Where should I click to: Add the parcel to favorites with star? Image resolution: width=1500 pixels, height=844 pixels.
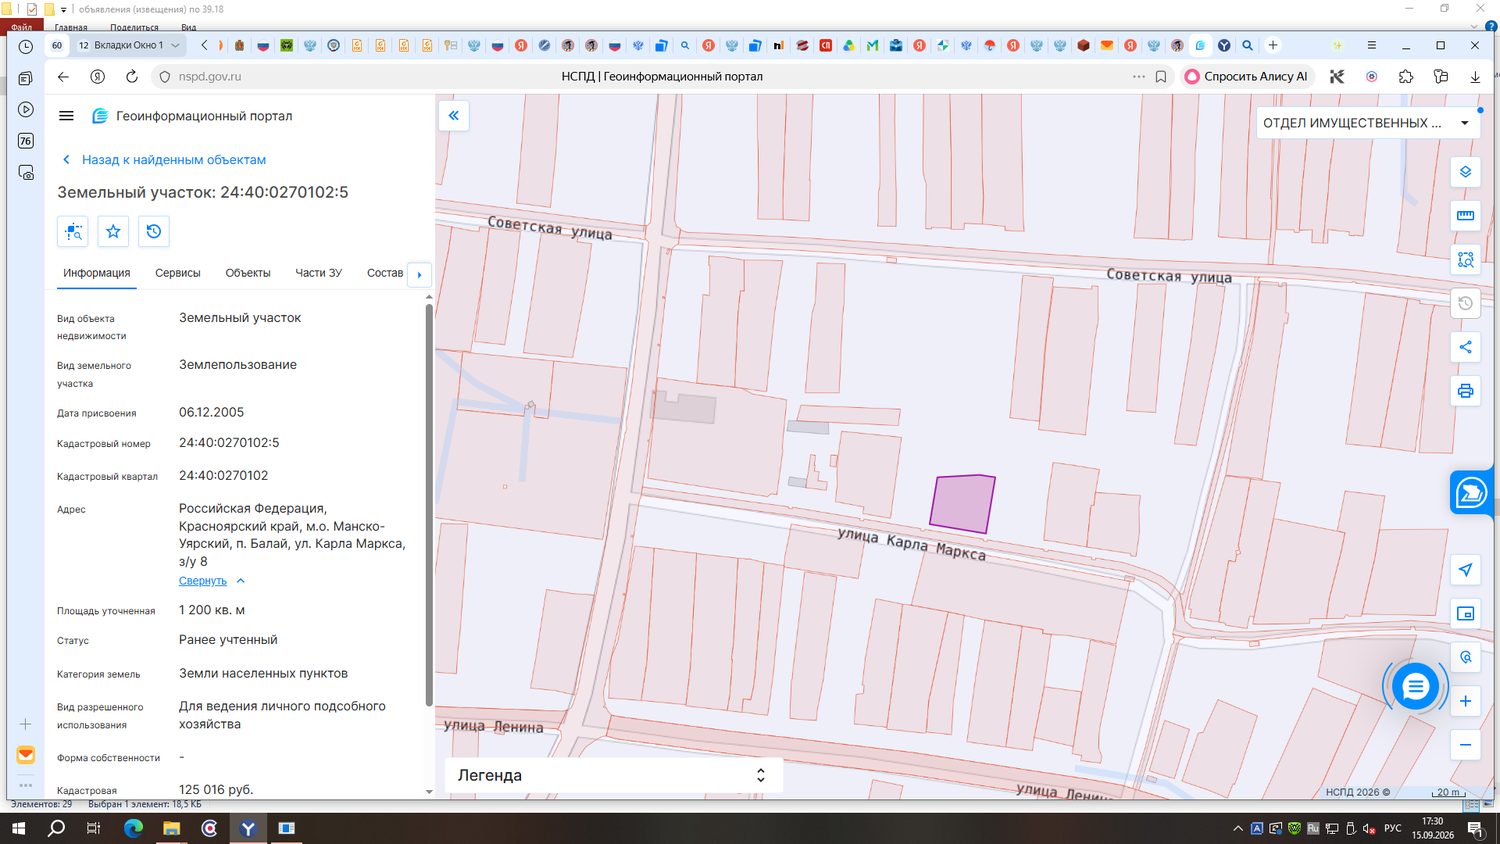[113, 232]
